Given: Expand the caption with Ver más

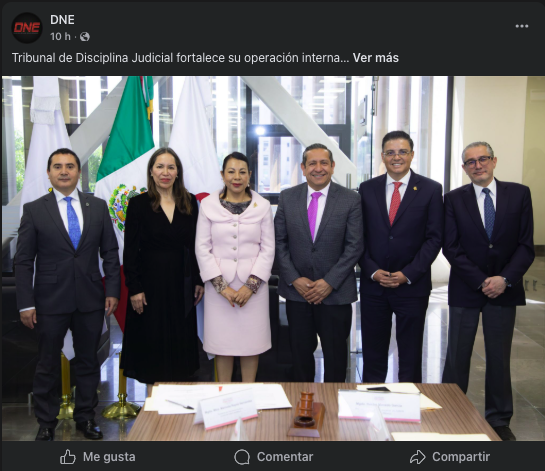Looking at the screenshot, I should [x=375, y=58].
